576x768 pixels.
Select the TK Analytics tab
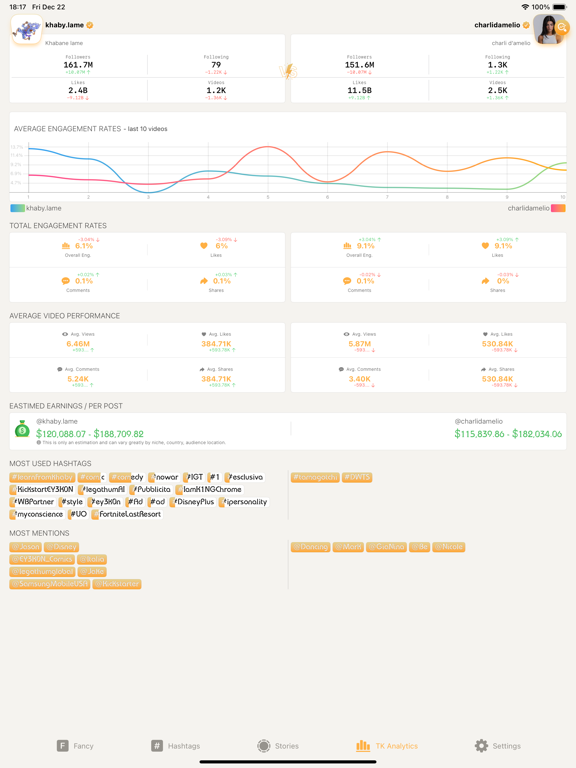[387, 746]
